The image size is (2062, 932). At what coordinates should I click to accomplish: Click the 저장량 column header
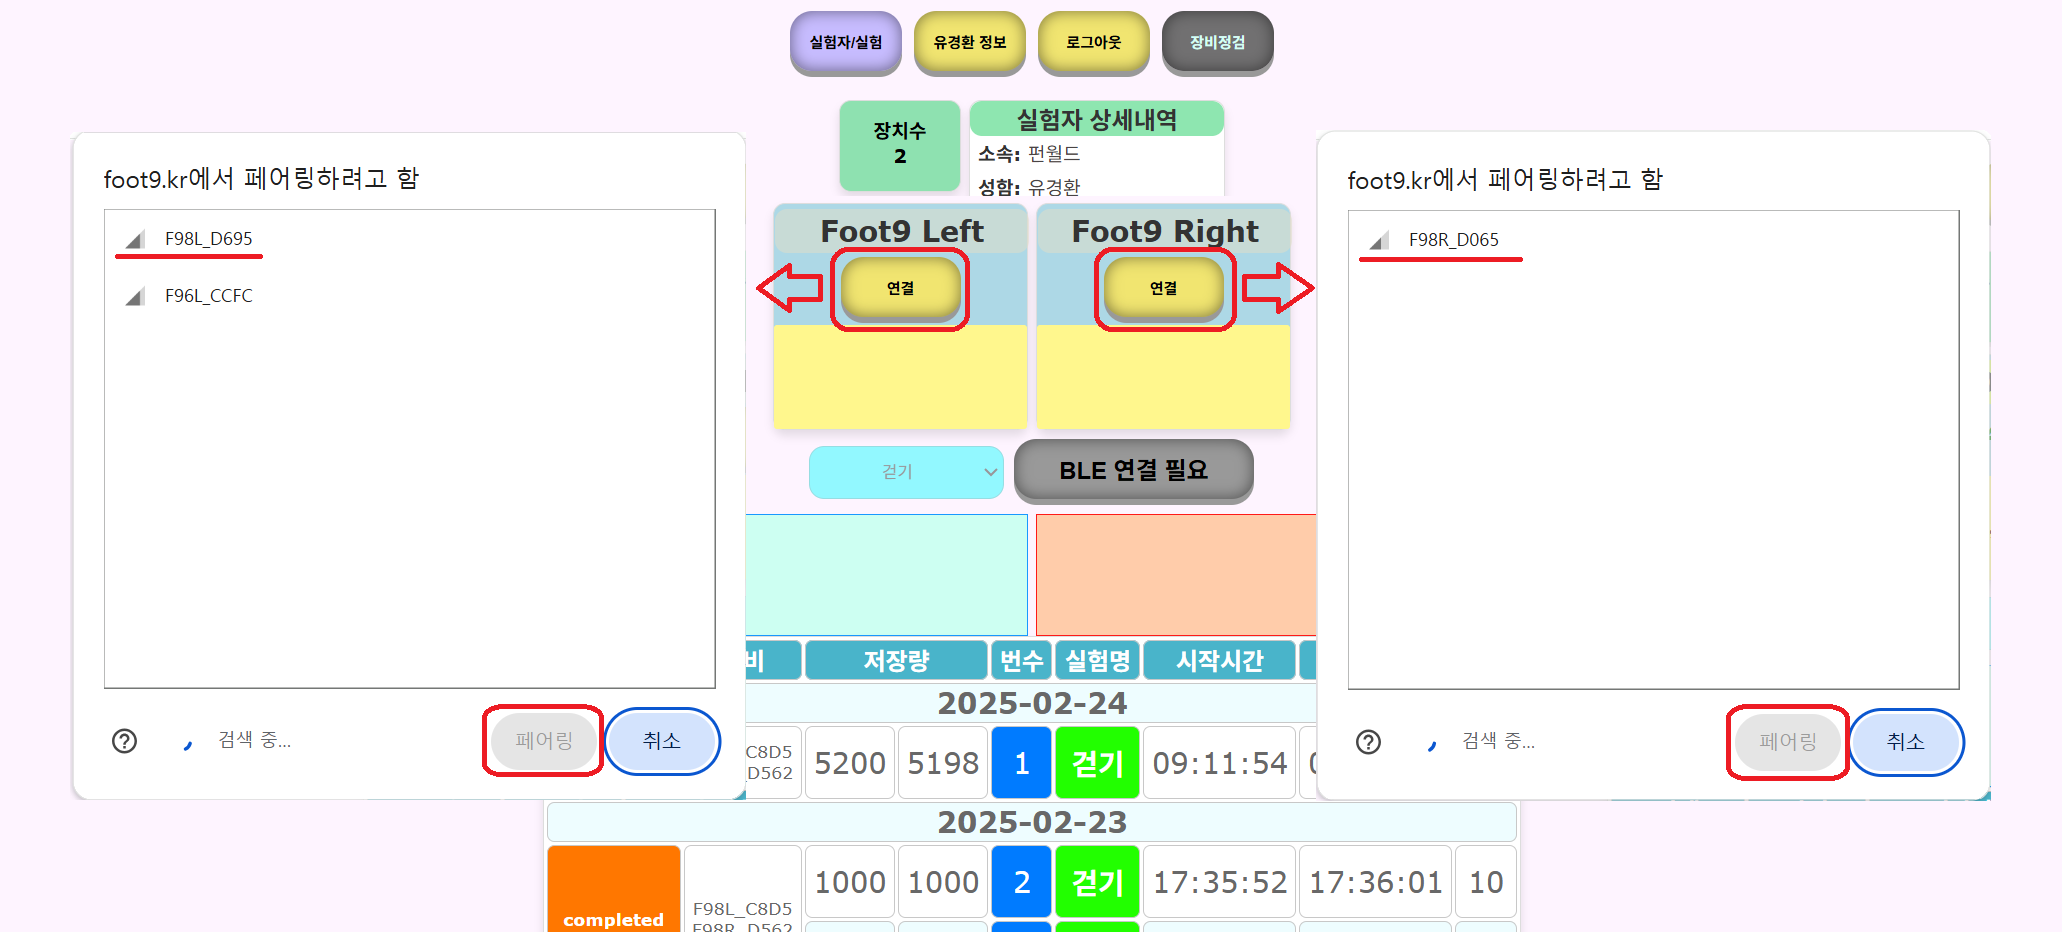(x=896, y=660)
